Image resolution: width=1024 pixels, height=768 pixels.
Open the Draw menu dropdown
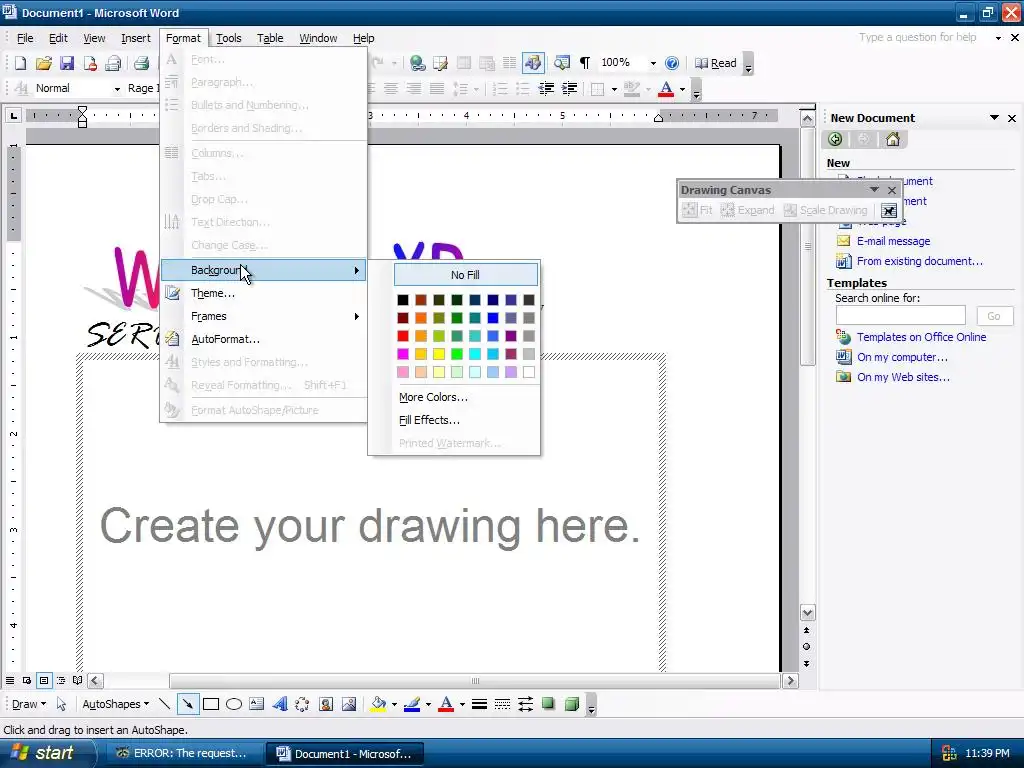point(29,704)
